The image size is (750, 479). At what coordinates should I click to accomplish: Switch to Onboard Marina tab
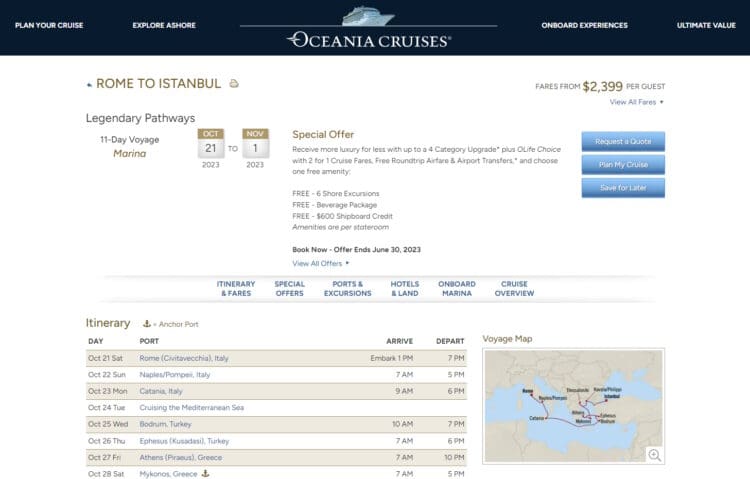(457, 289)
